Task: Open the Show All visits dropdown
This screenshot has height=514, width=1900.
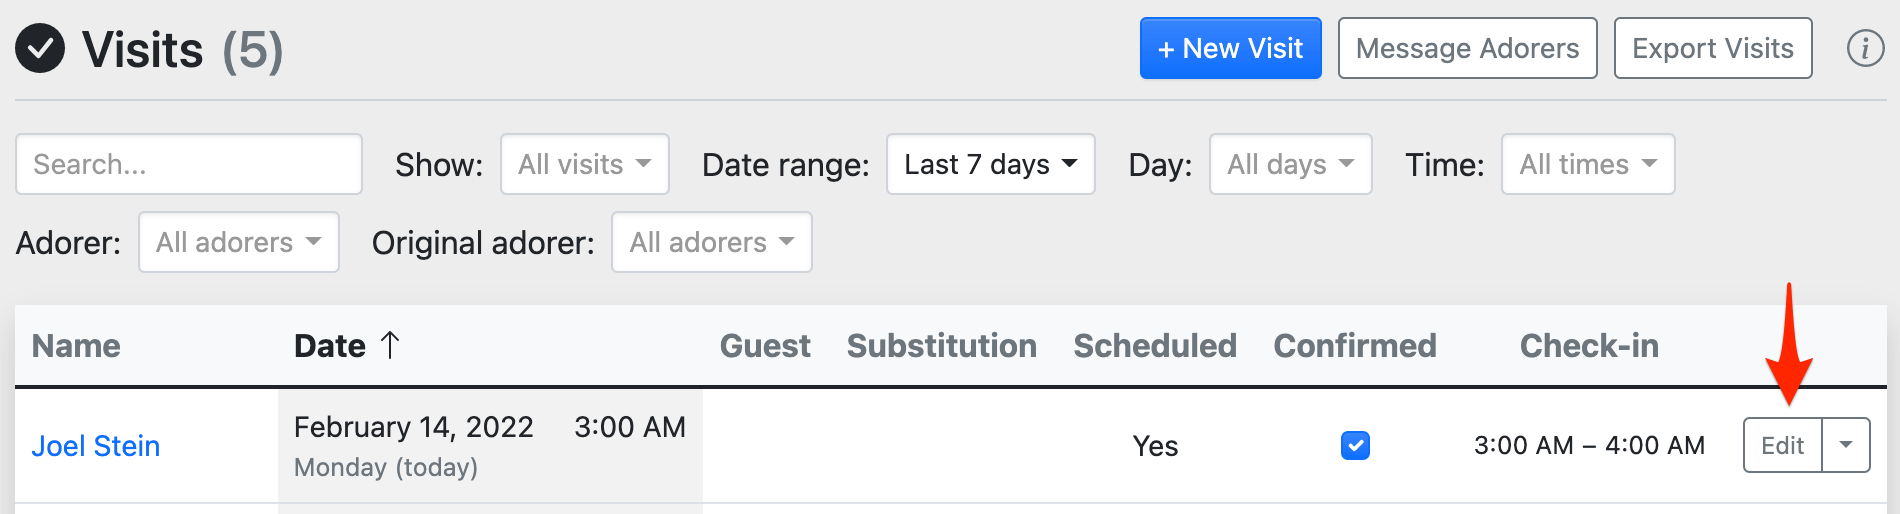Action: tap(584, 164)
